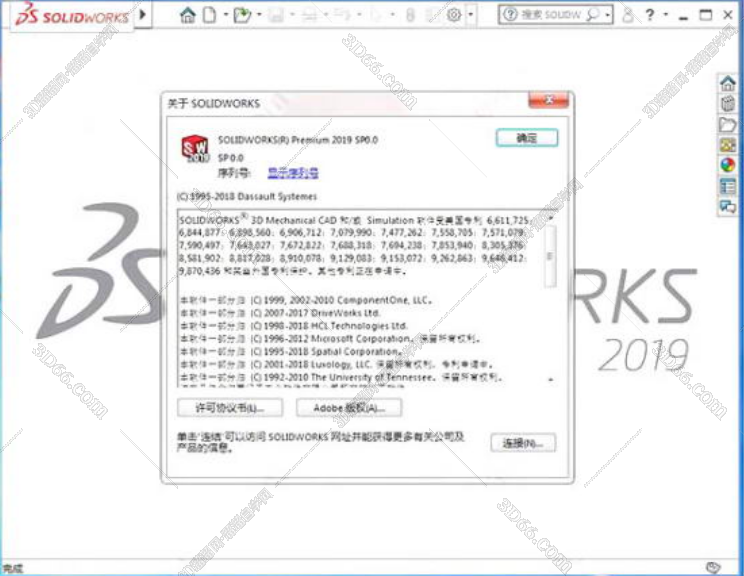Viewport: 744px width, 576px height.
Task: Expand dropdown arrow next to Options gear
Action: [x=471, y=15]
